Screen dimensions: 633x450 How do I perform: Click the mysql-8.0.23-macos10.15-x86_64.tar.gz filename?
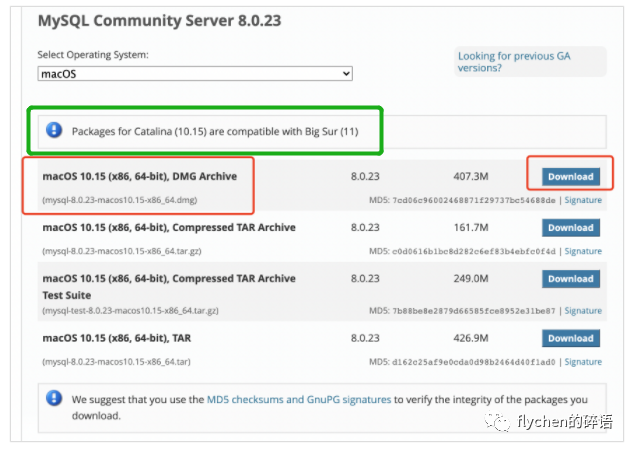[124, 252]
